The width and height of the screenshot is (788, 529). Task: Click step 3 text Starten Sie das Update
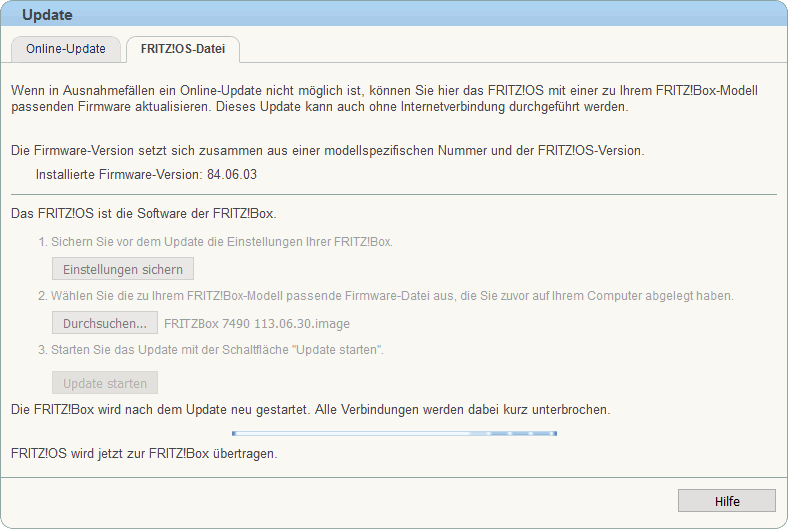coord(211,350)
